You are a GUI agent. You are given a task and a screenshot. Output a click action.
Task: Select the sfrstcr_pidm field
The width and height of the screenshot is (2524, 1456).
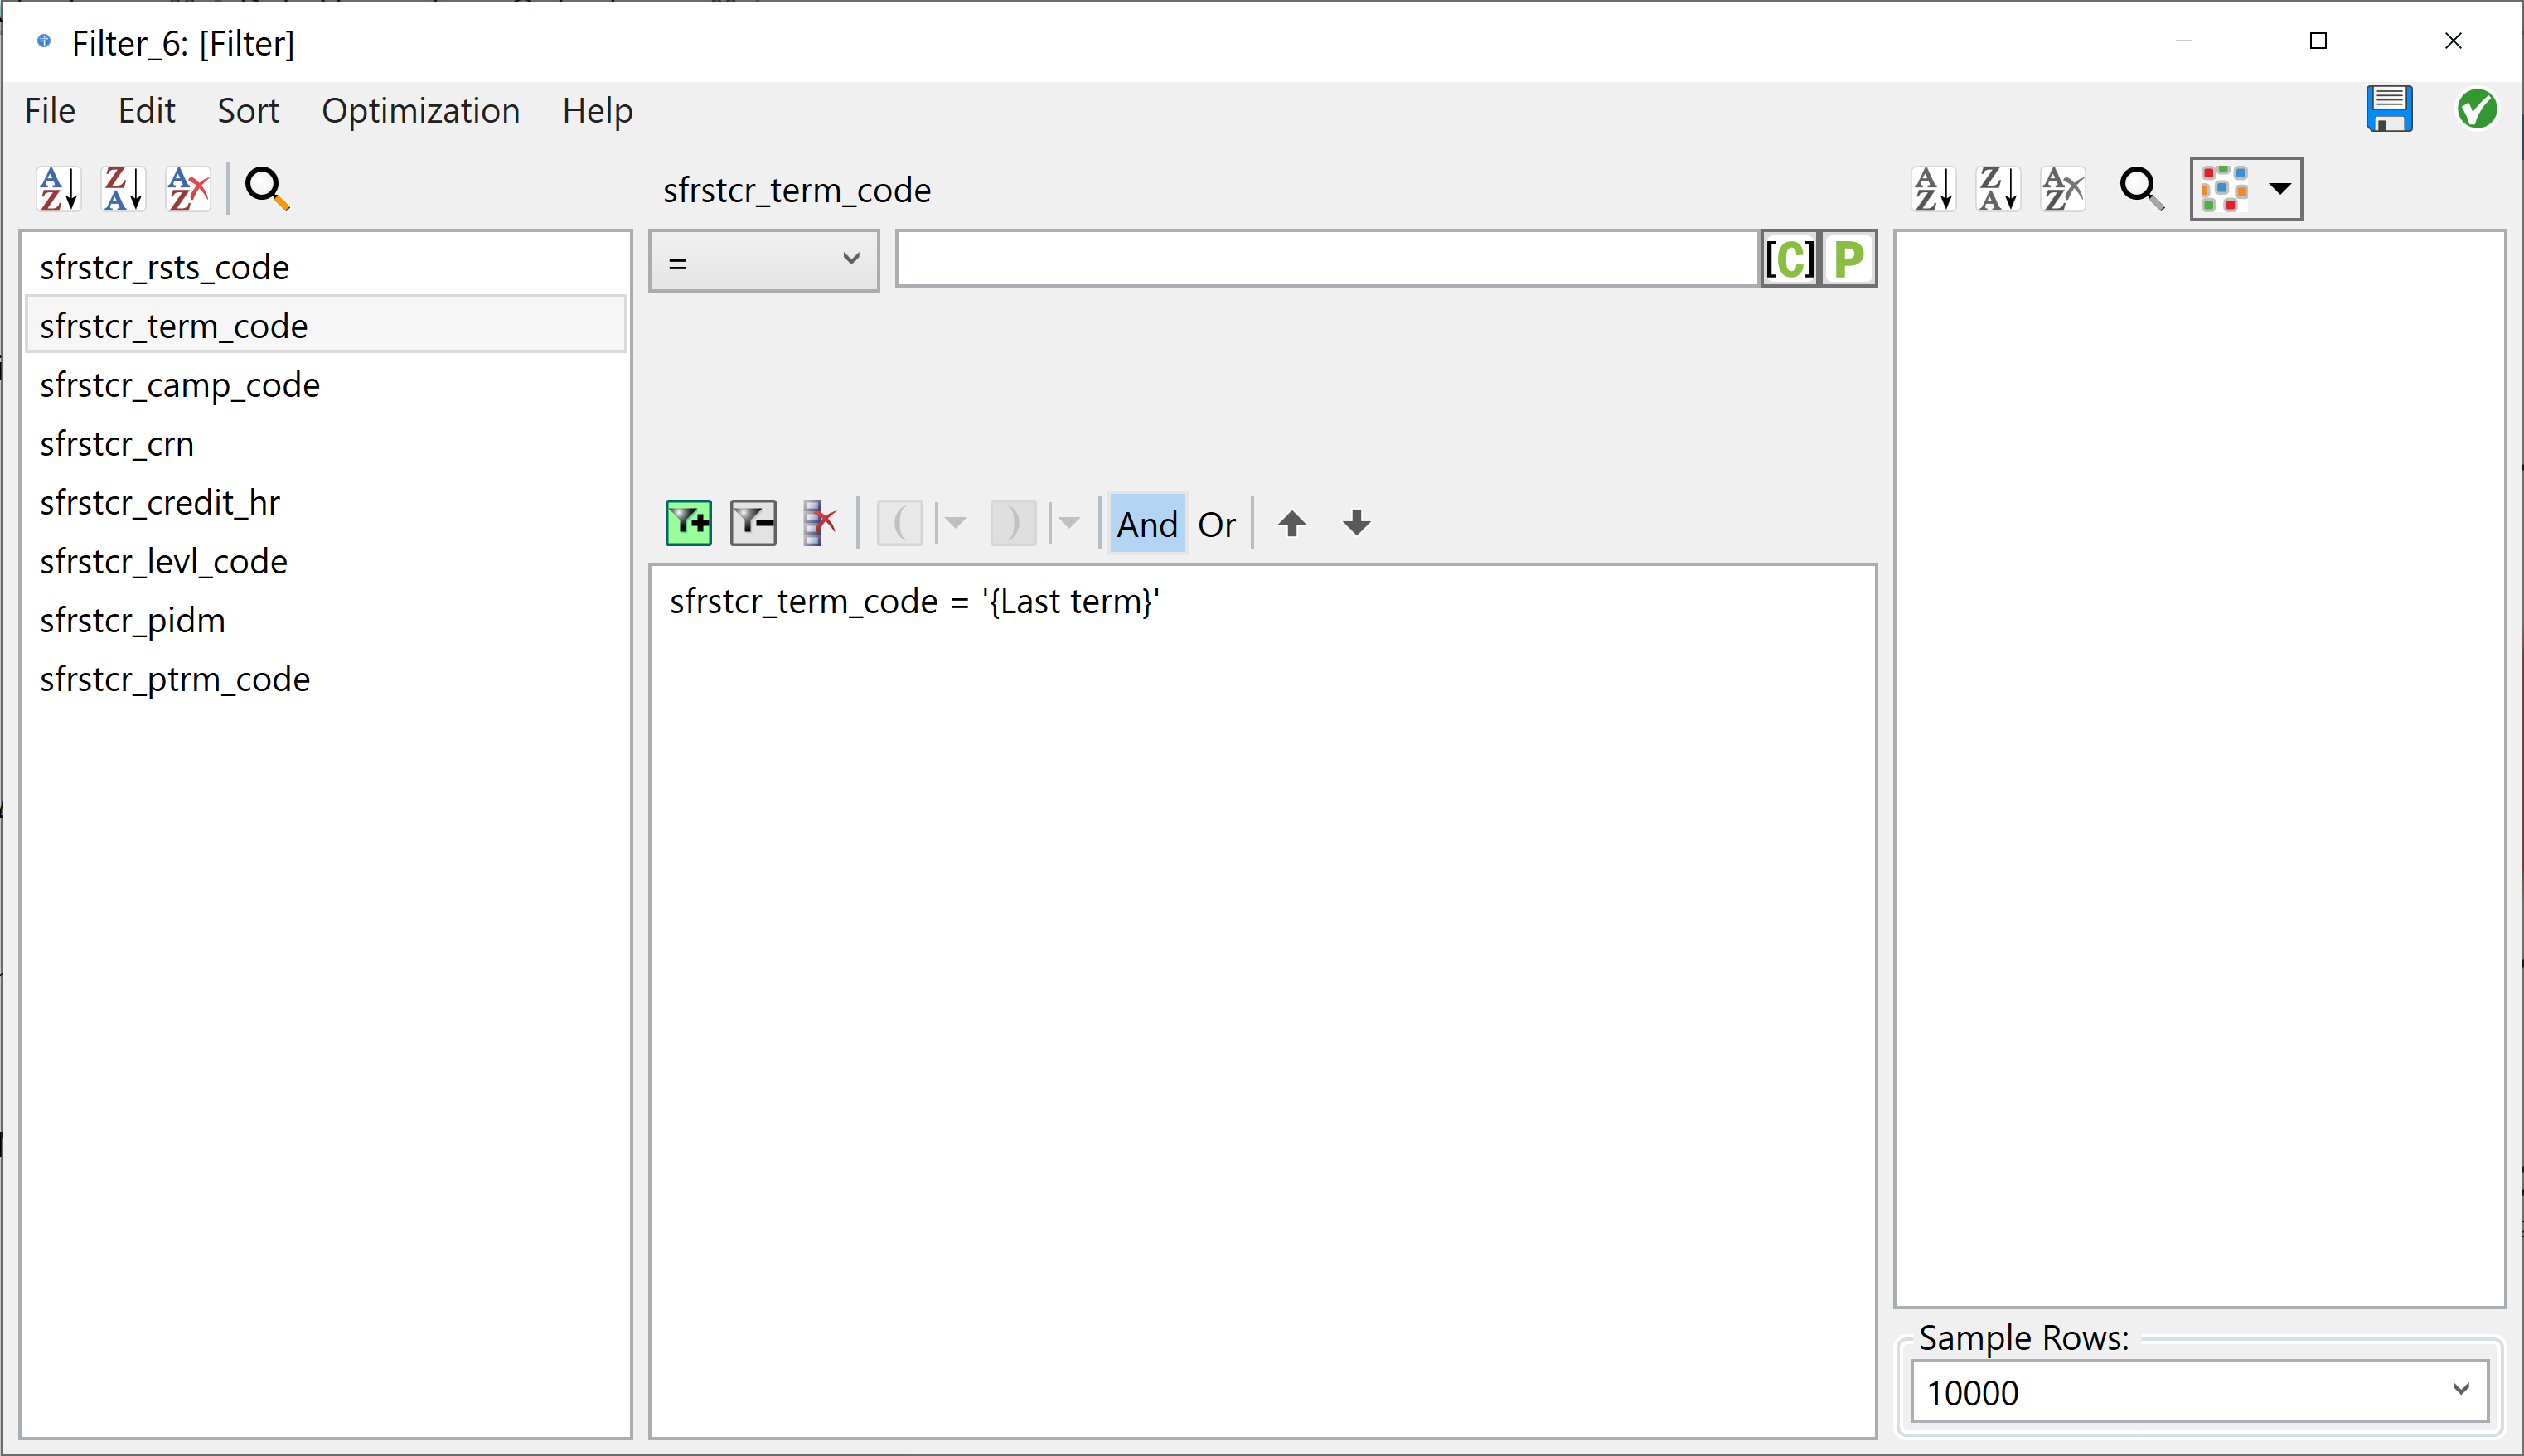pyautogui.click(x=326, y=620)
